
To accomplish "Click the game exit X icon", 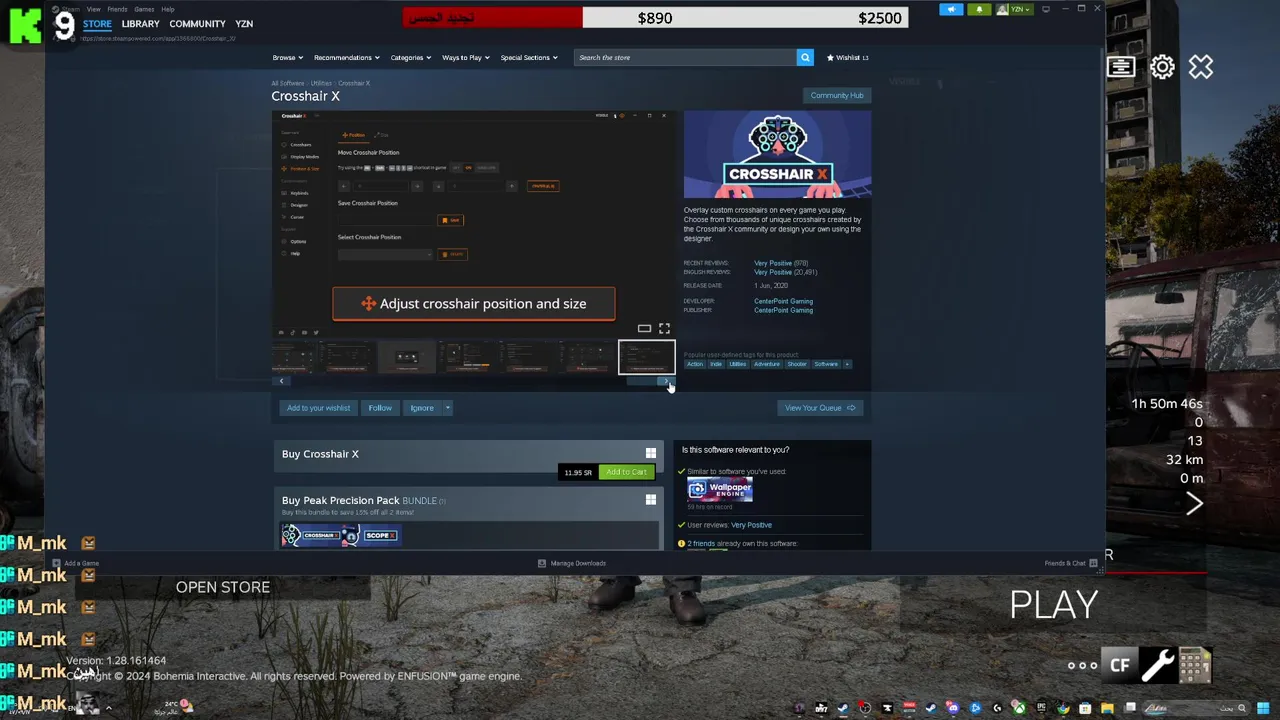I will point(1201,67).
